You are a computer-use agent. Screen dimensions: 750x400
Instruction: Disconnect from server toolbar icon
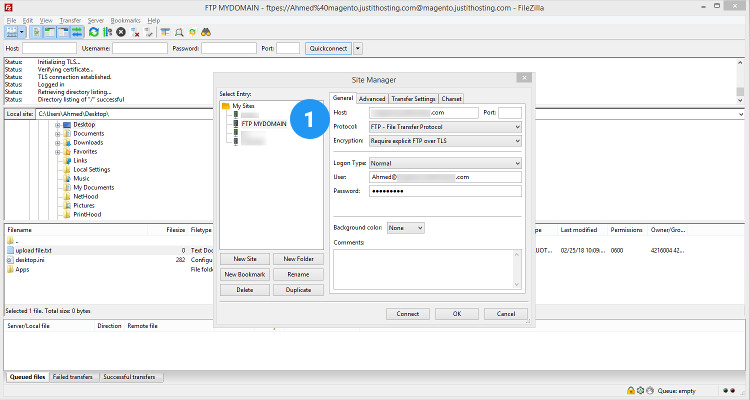(135, 32)
